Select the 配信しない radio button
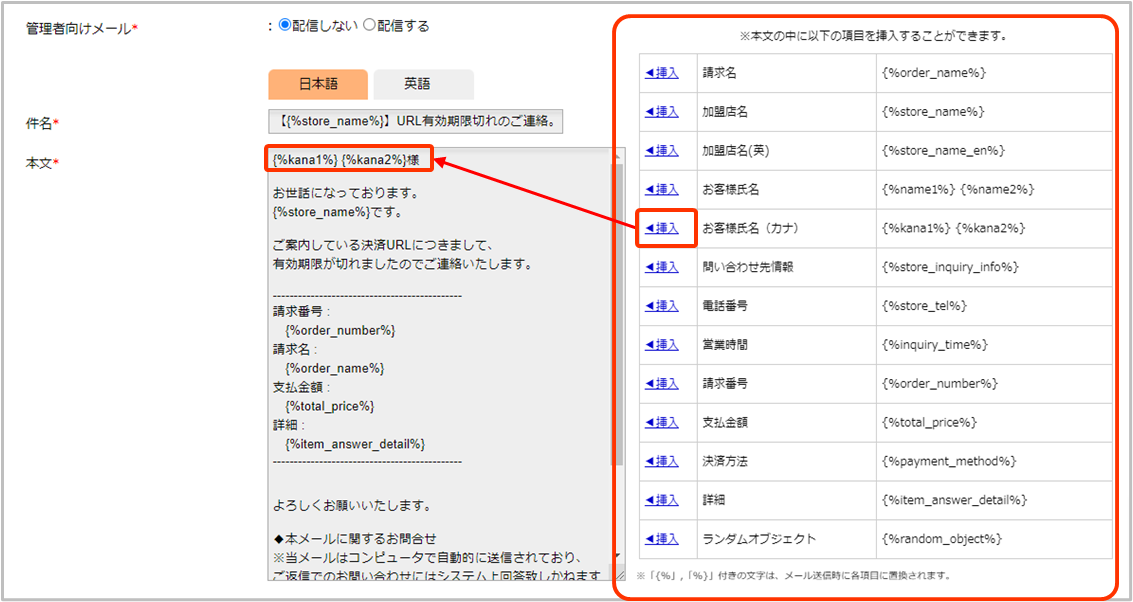 [284, 26]
